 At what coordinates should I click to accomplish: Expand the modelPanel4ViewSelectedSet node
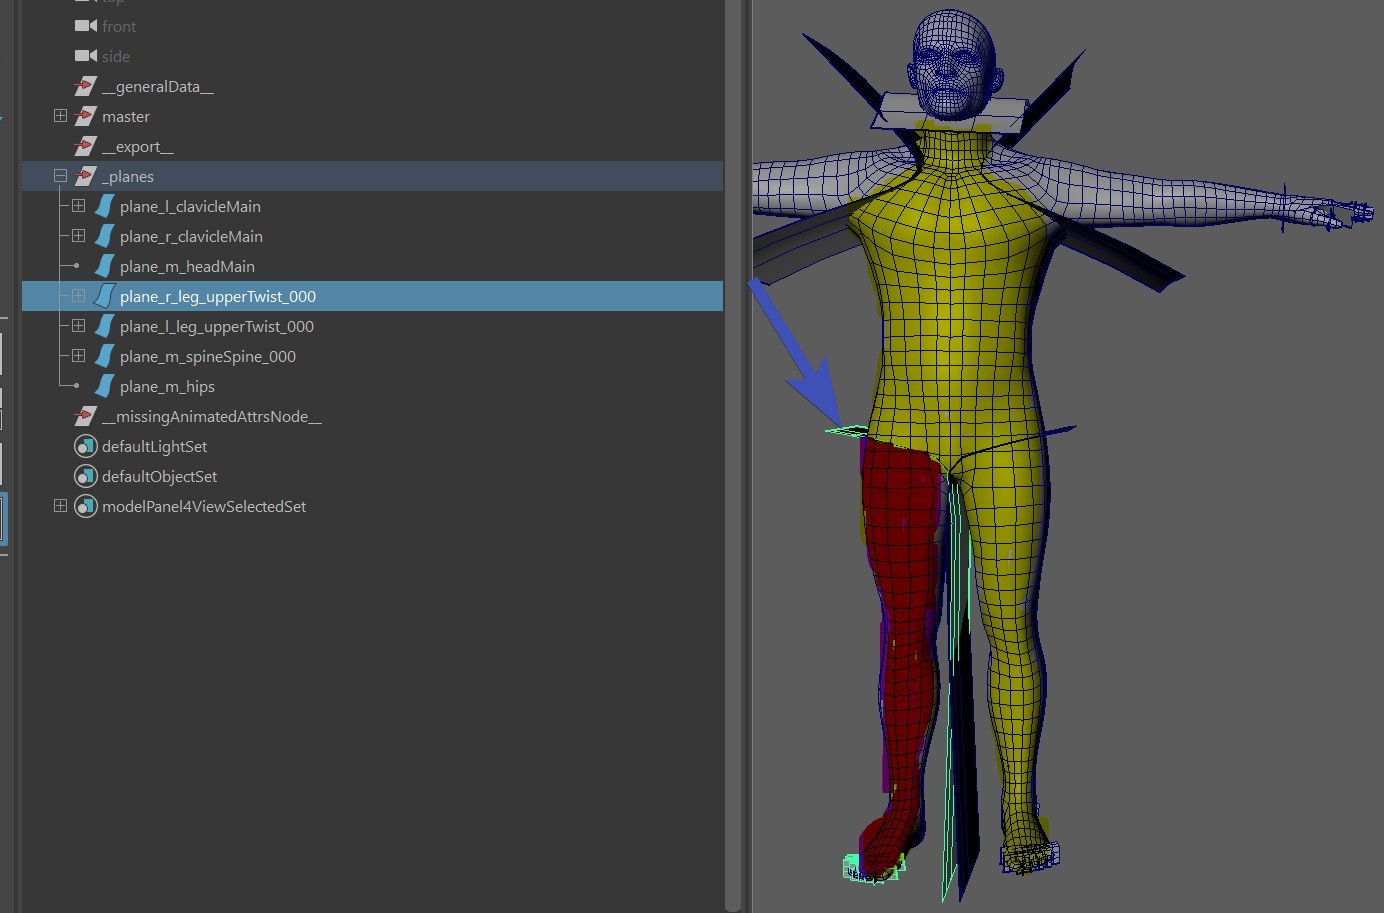tap(60, 506)
